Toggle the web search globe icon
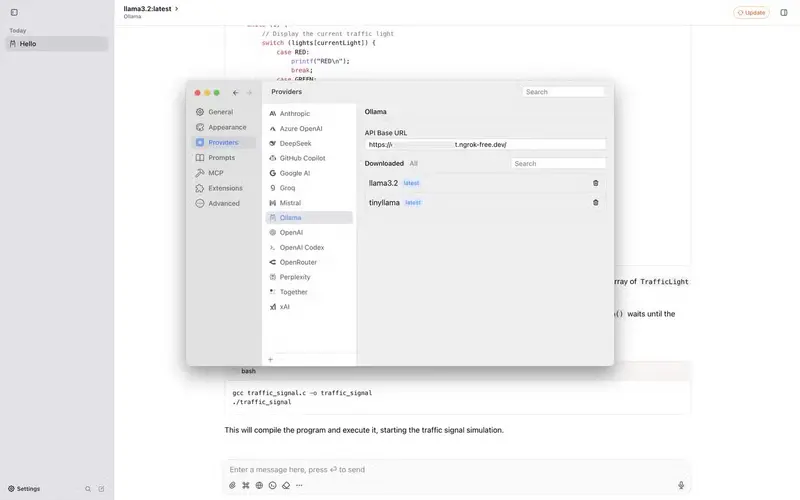The image size is (800, 500). coord(259,485)
